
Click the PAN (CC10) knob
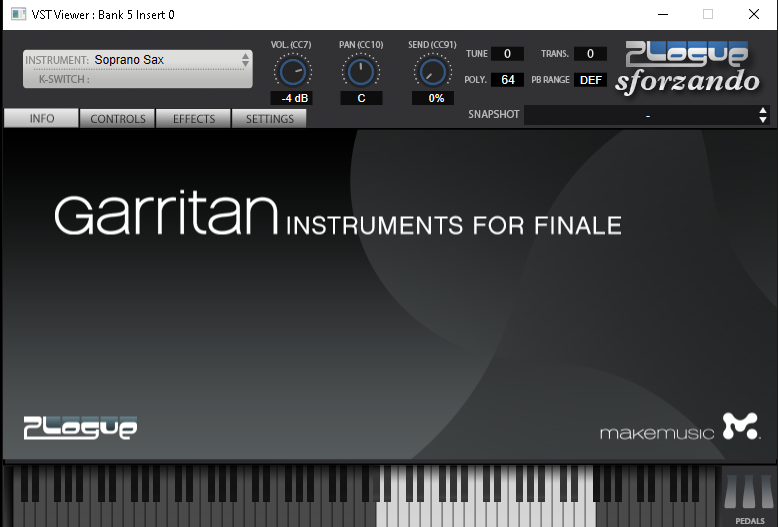click(361, 71)
